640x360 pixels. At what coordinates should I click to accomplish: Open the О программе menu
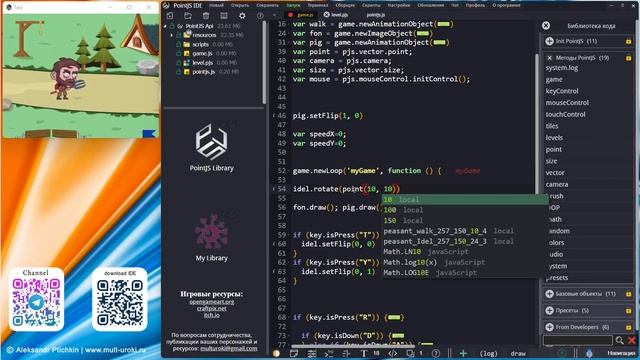pos(506,5)
